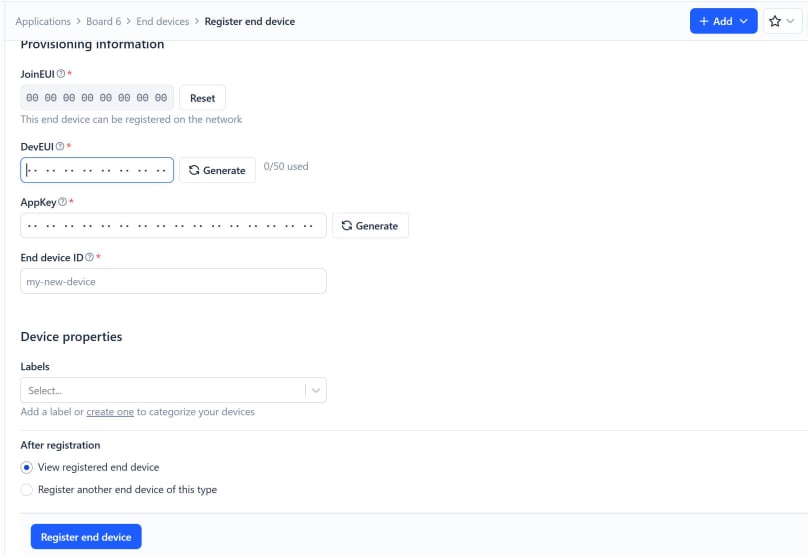Click the star bookmark icon
Viewport: 808px width, 555px height.
pos(775,21)
